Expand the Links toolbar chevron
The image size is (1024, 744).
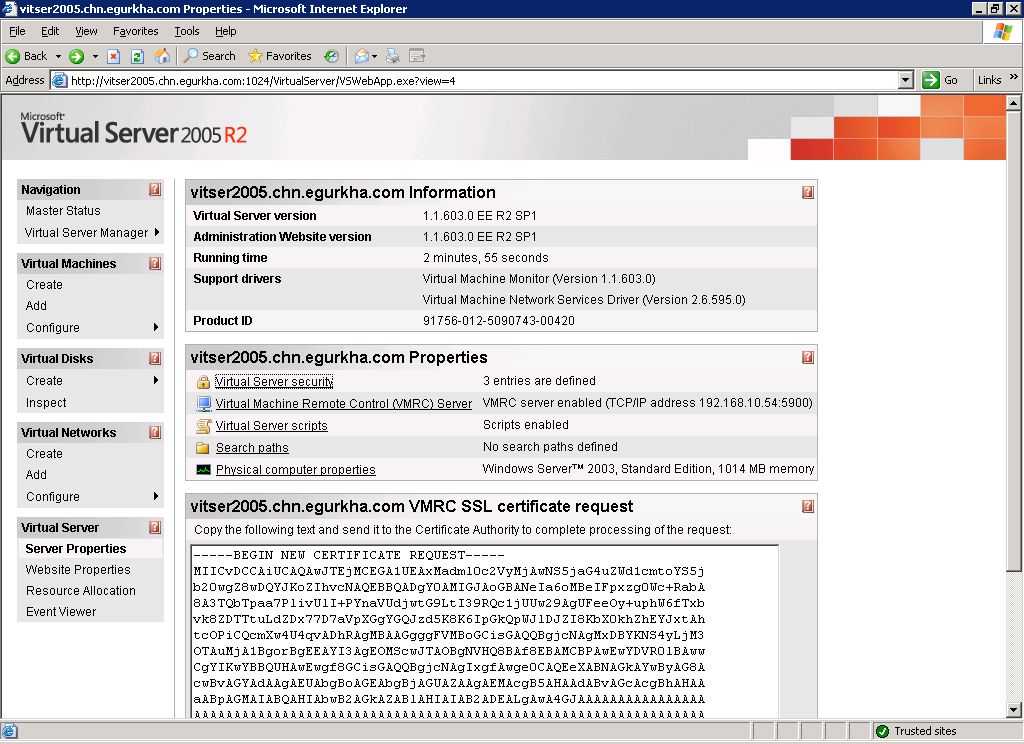(x=1014, y=77)
